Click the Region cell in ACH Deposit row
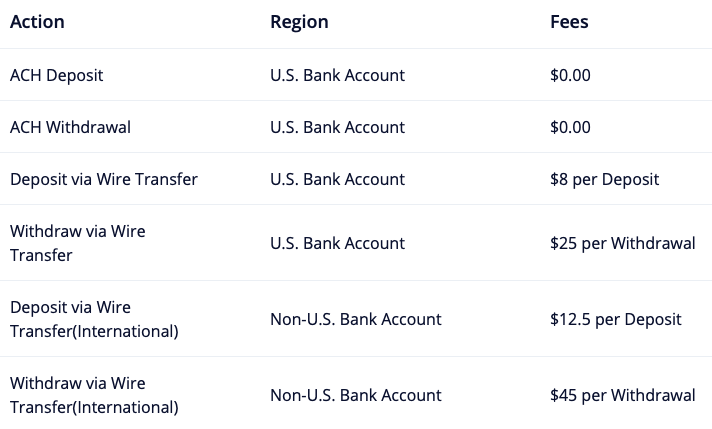The image size is (712, 429). point(337,75)
